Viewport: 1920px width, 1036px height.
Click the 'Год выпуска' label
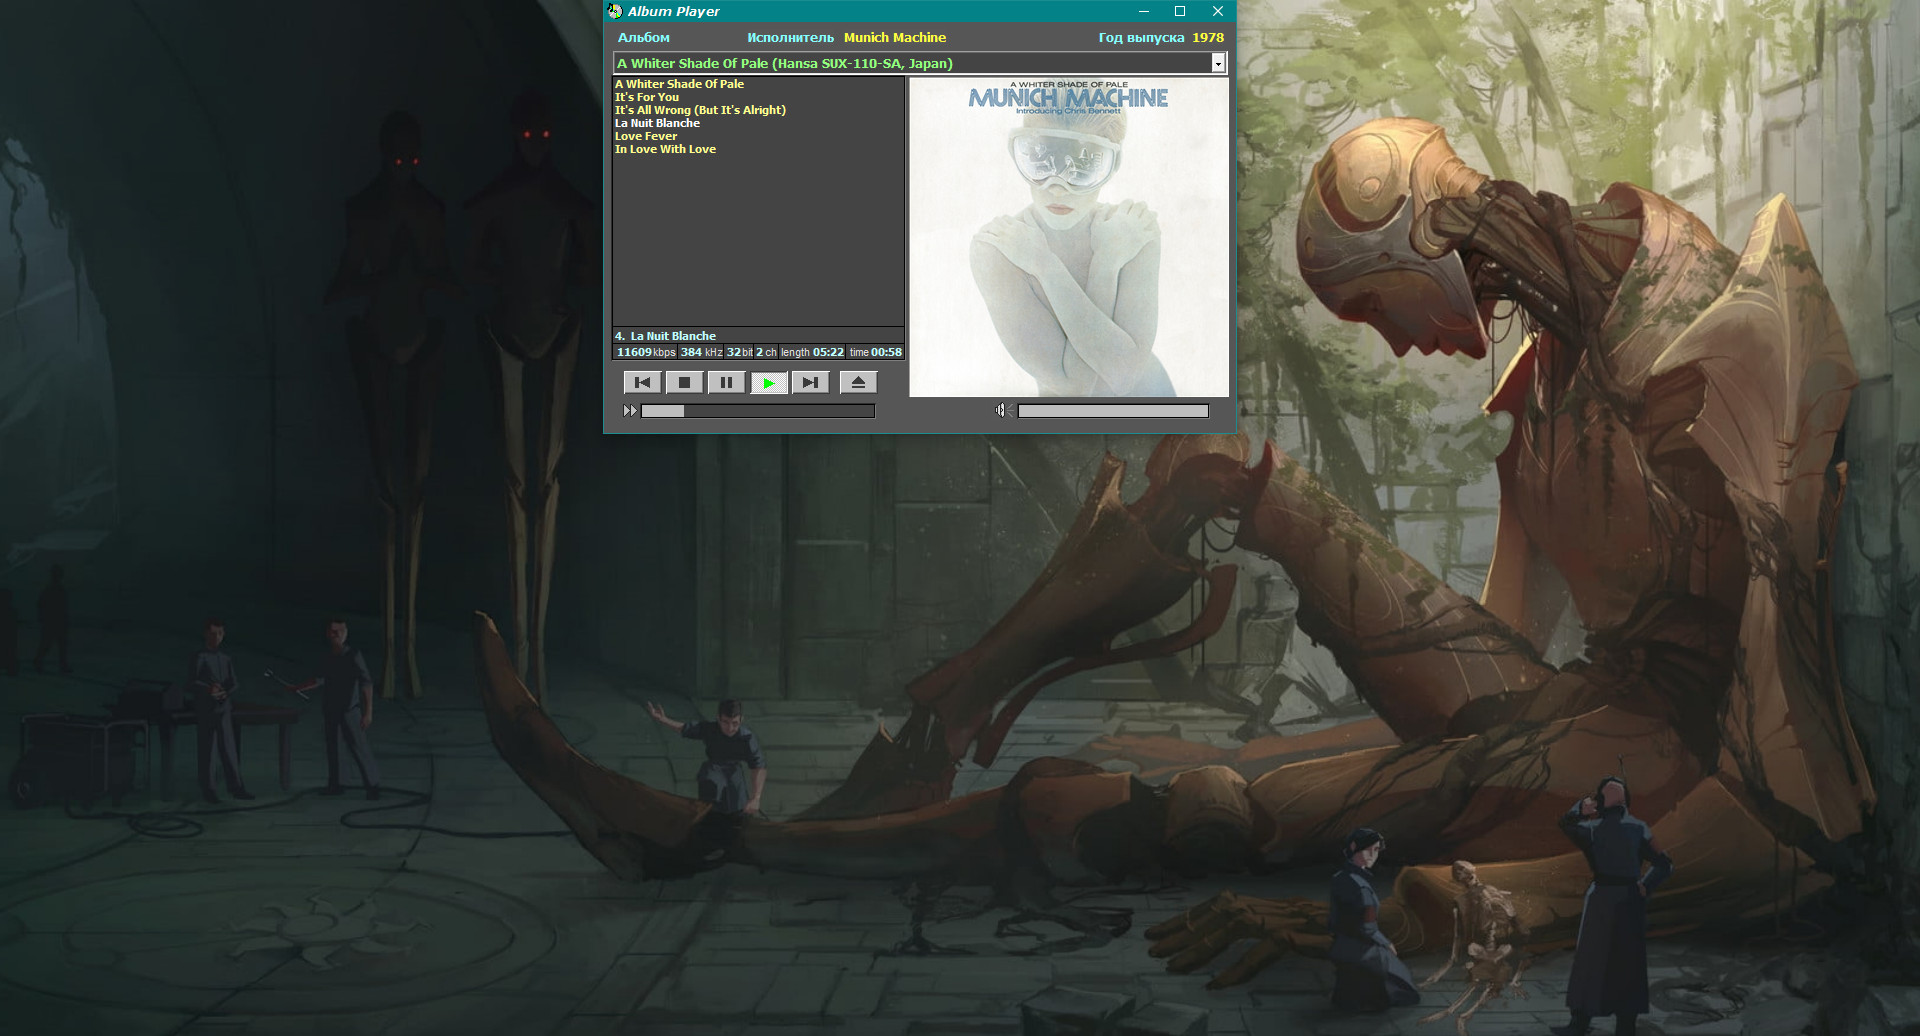[x=1141, y=37]
